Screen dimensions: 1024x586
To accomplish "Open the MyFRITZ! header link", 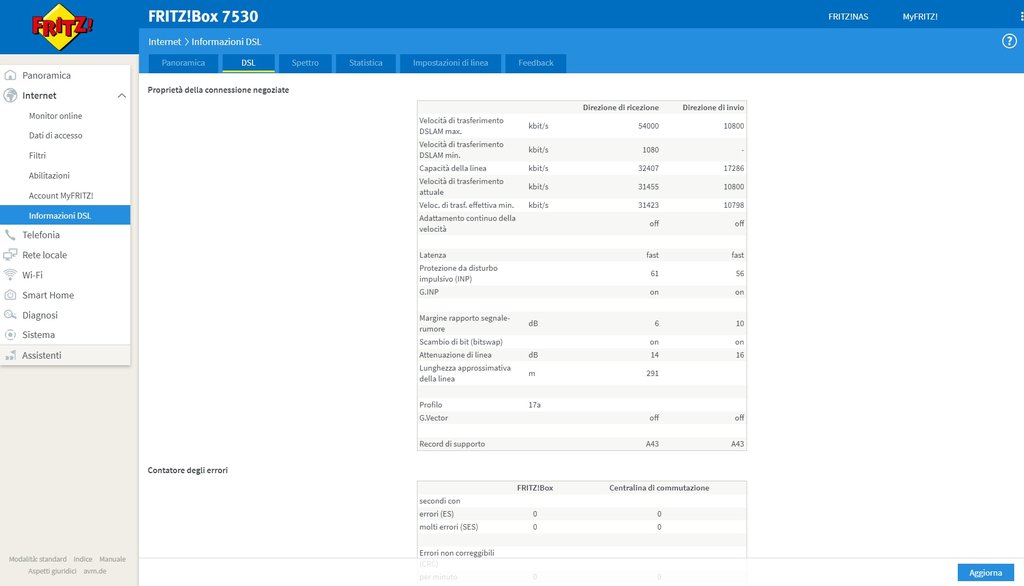I will tap(920, 16).
